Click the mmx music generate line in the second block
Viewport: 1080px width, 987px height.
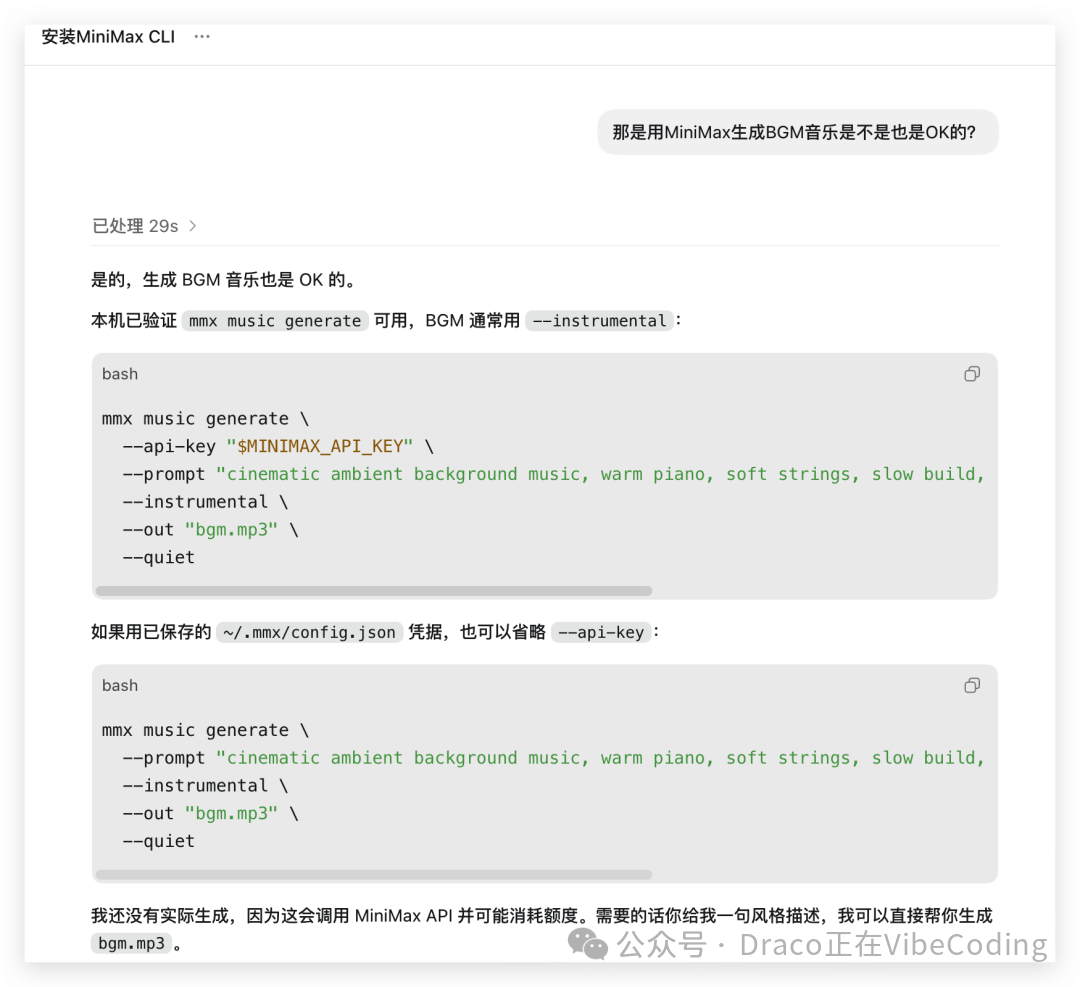[205, 730]
